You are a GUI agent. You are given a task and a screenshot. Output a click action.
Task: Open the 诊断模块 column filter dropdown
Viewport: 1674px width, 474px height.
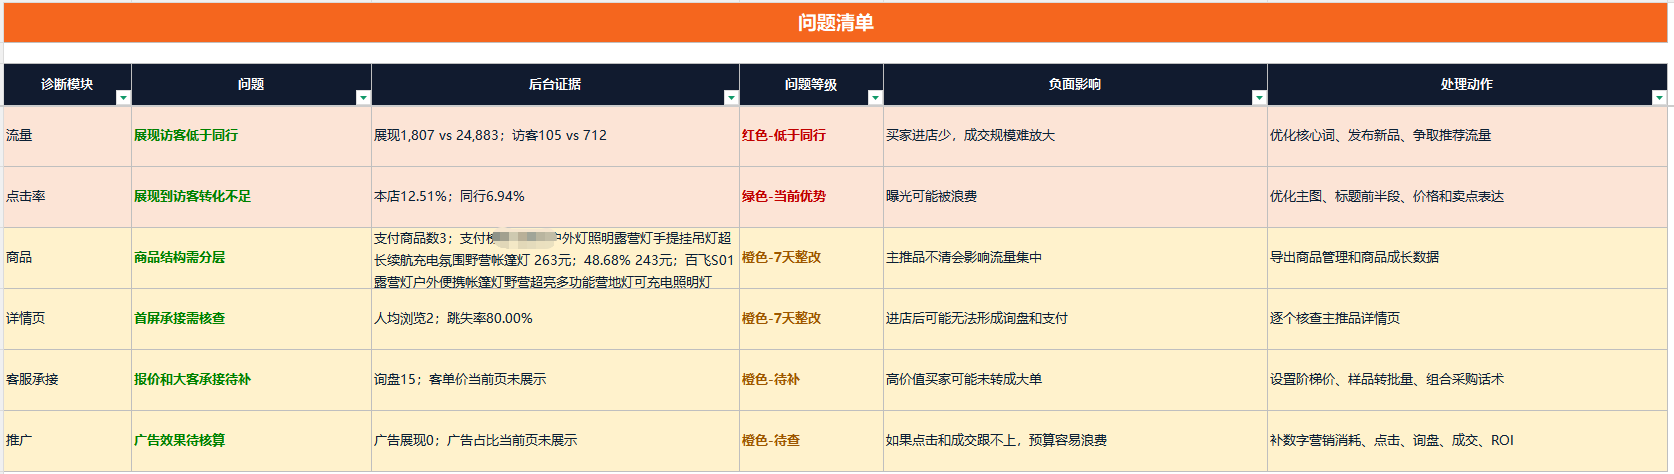(x=123, y=98)
